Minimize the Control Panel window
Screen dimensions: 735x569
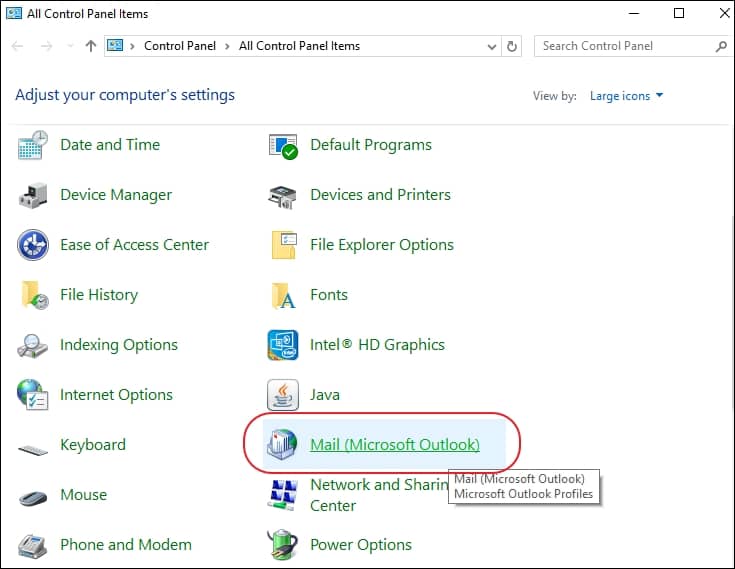634,13
